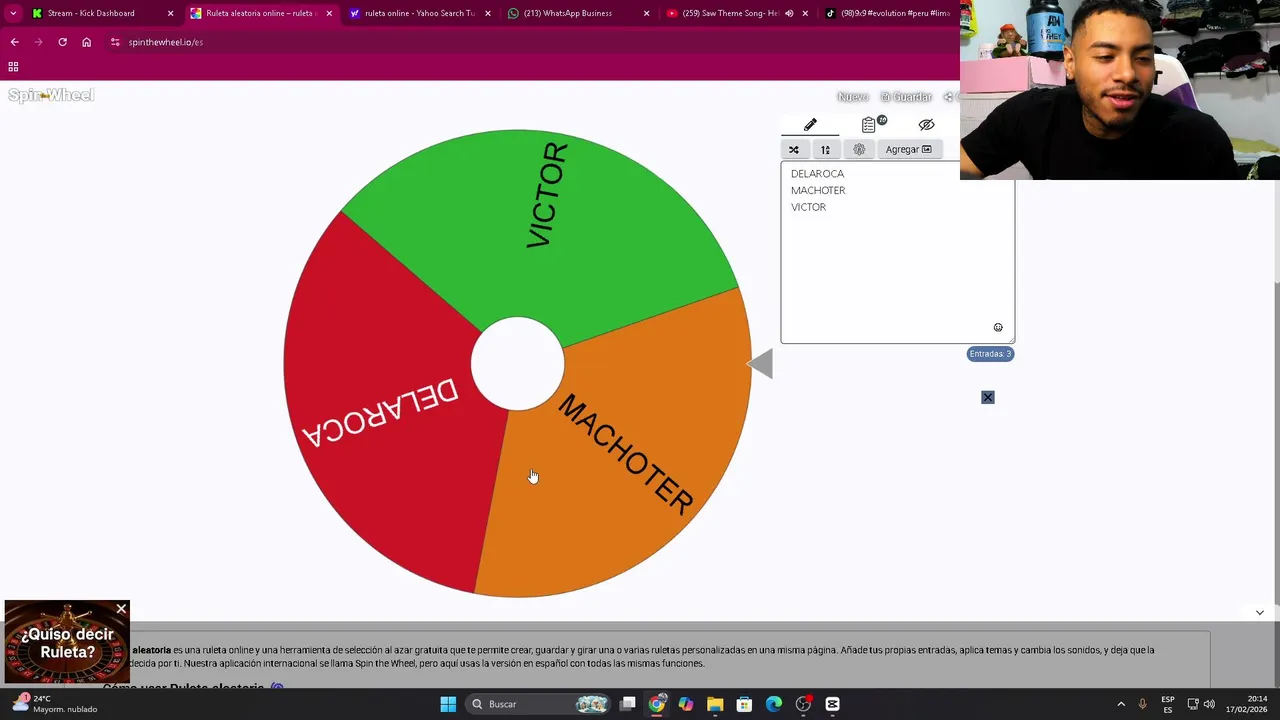Close the WhatsApp Business tab
This screenshot has width=1280, height=720.
(646, 14)
